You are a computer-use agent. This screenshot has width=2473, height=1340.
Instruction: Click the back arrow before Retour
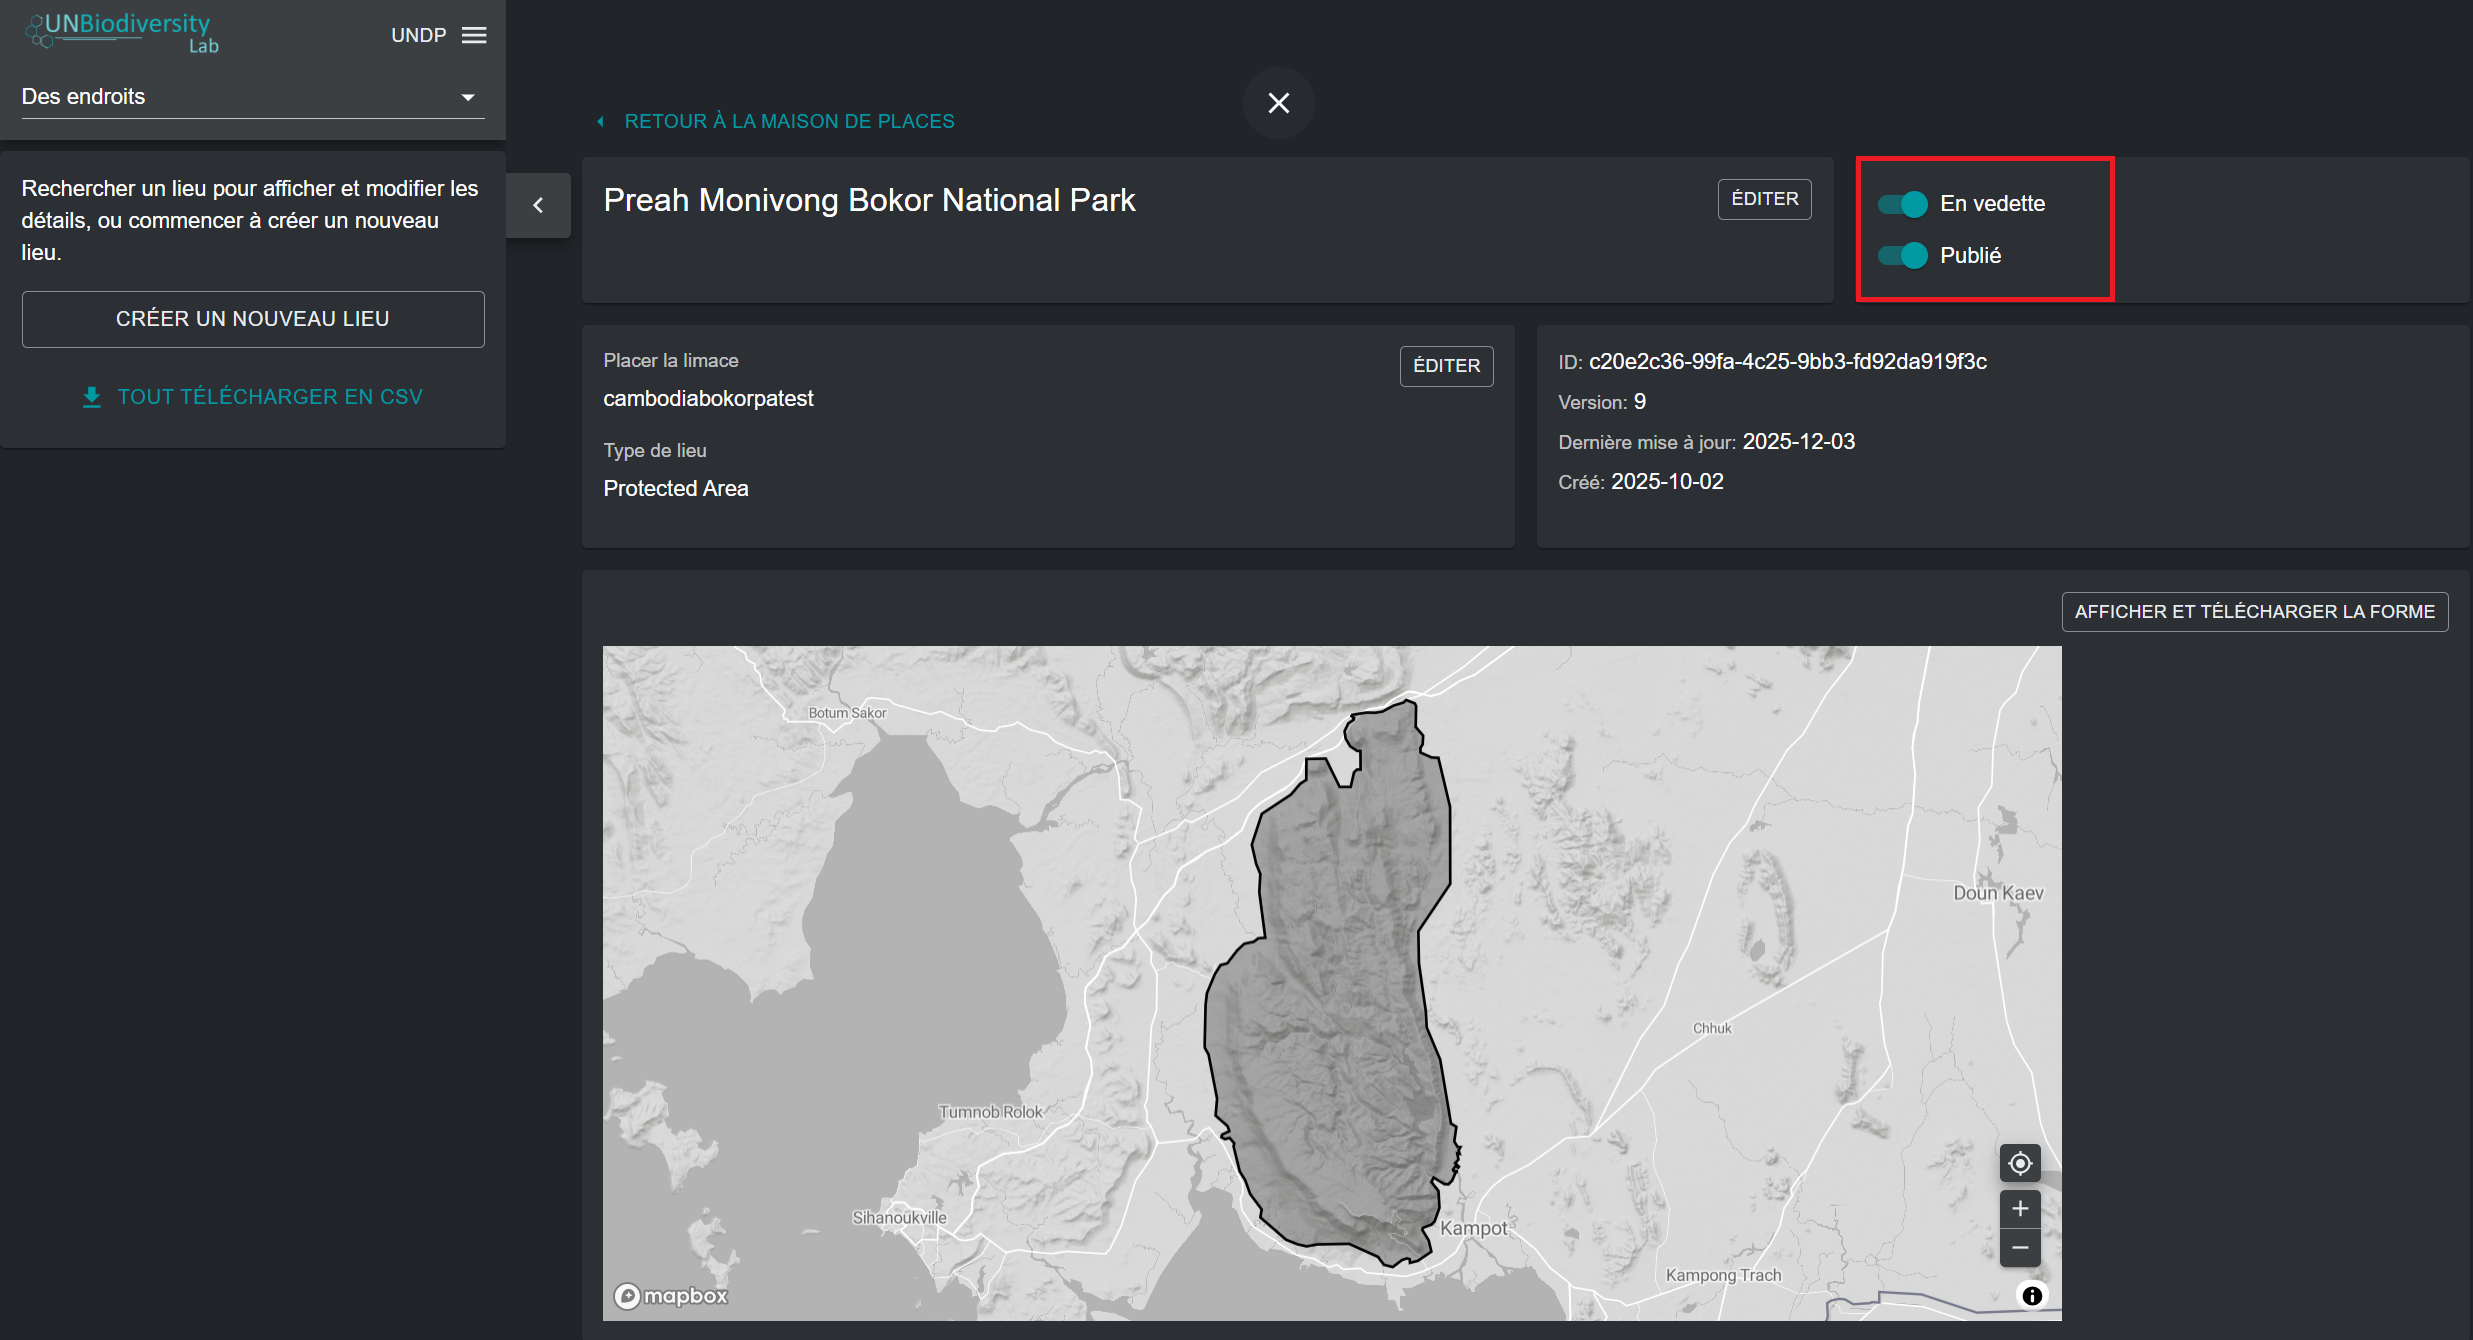pyautogui.click(x=600, y=122)
